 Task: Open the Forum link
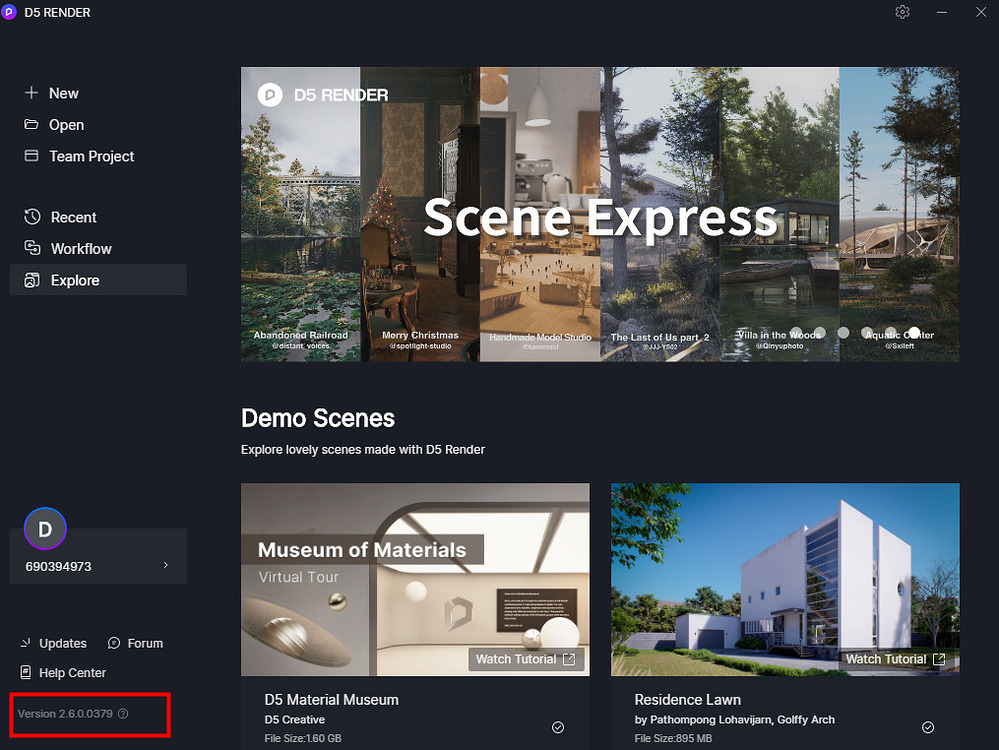tap(135, 643)
